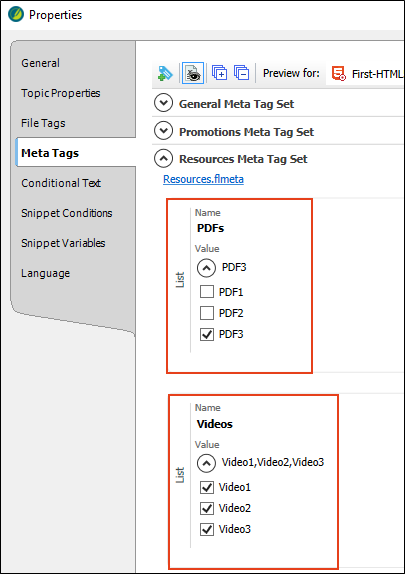405x574 pixels.
Task: Uncheck the PDF3 checkbox
Action: pyautogui.click(x=207, y=334)
